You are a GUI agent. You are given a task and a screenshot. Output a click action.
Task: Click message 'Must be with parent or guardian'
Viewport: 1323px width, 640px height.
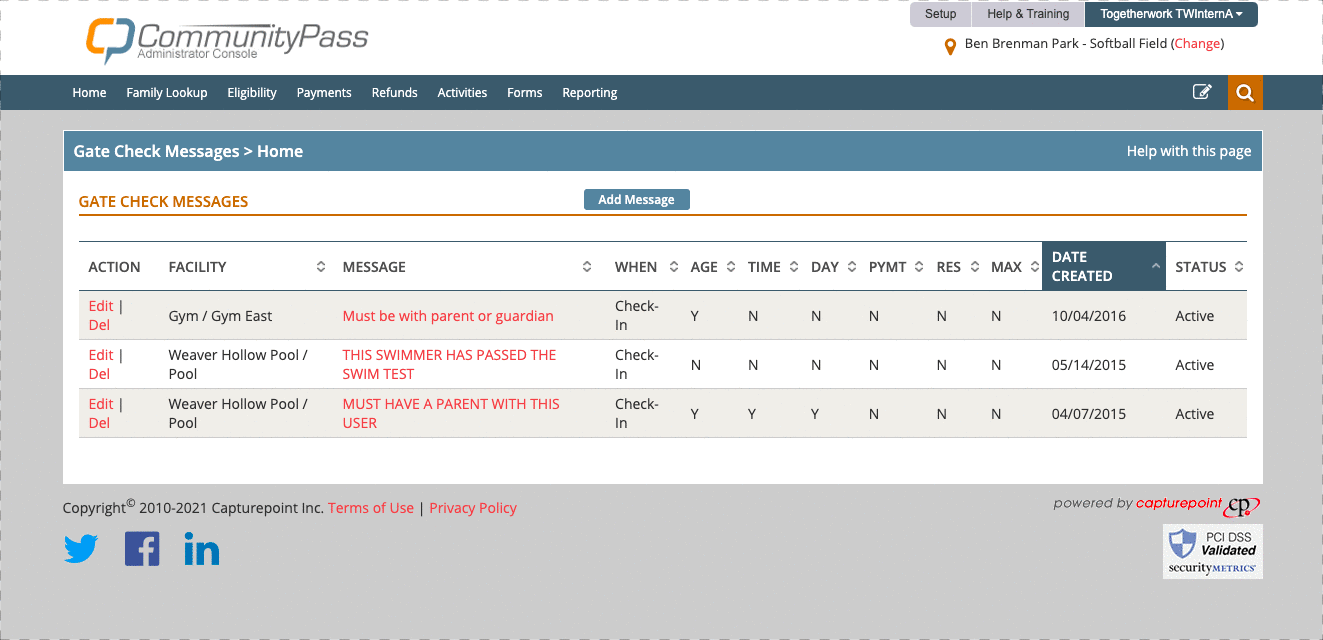point(448,316)
